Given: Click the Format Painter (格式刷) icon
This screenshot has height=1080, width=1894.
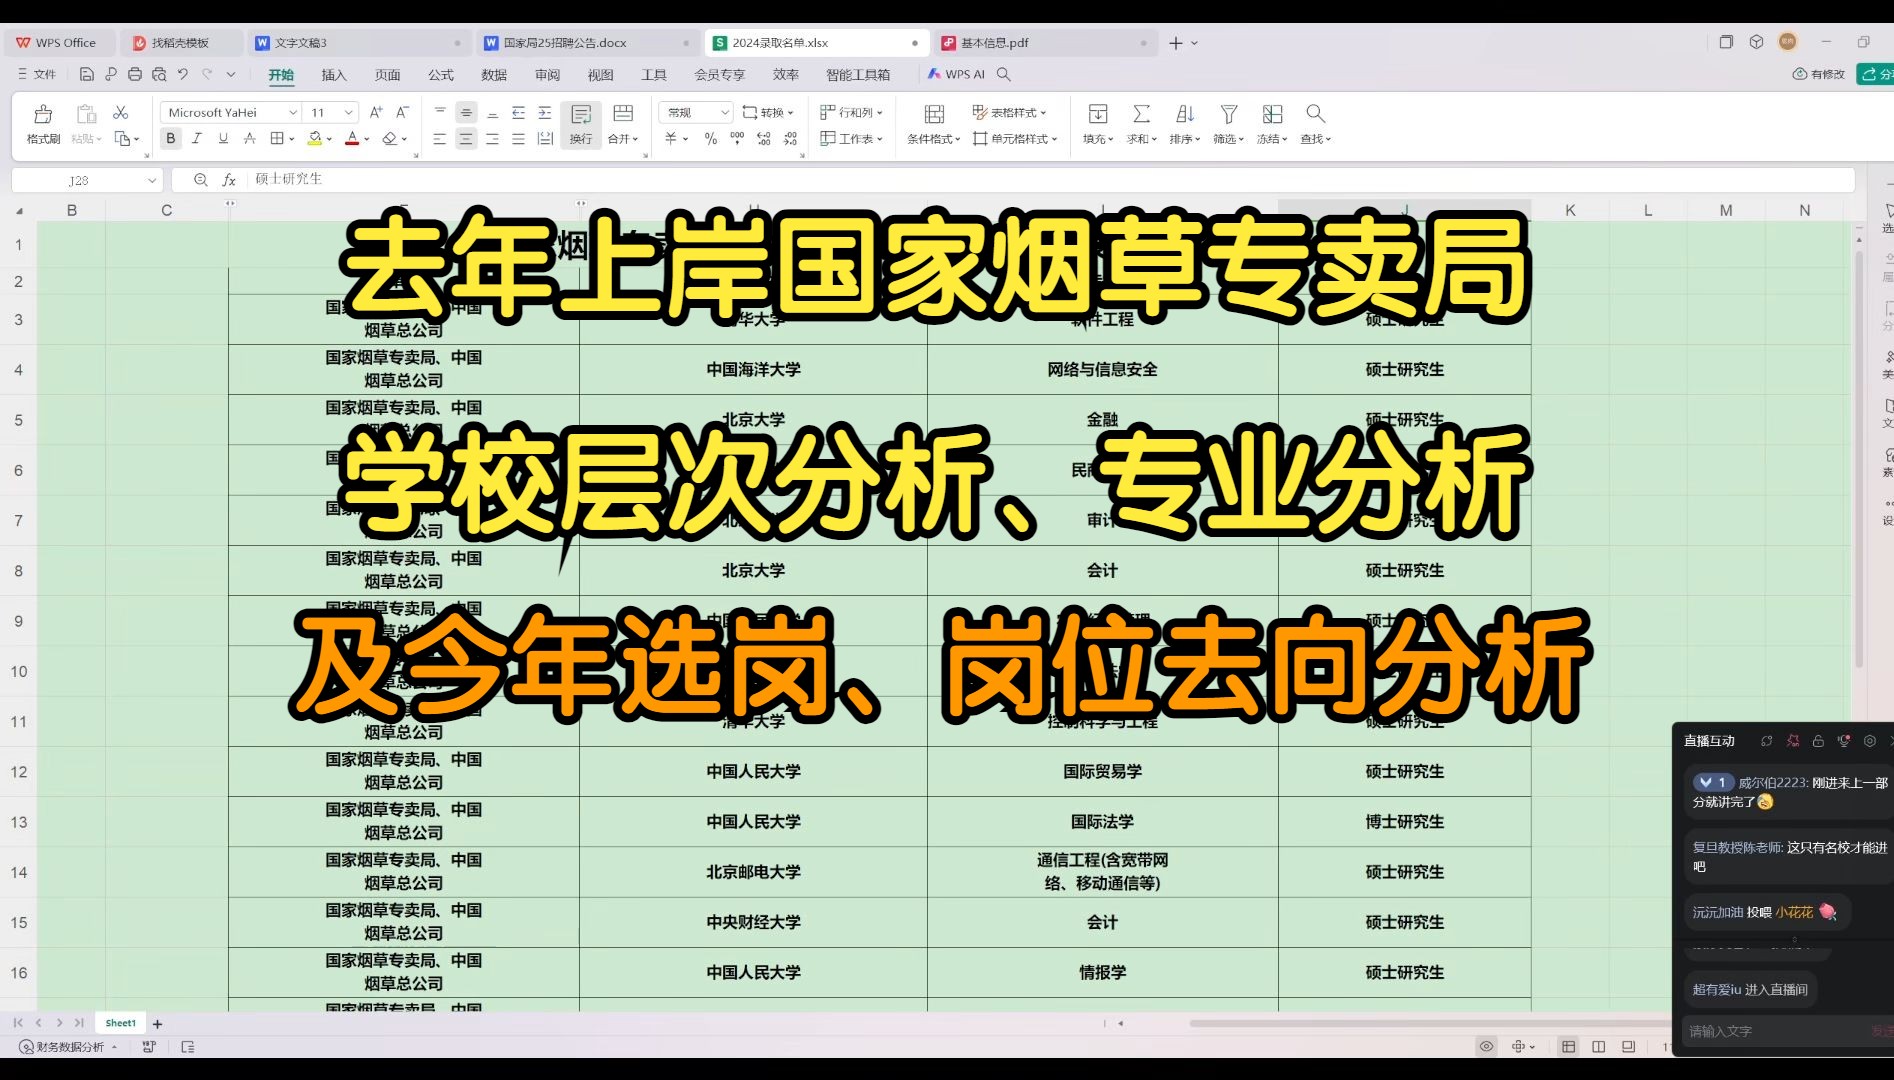Looking at the screenshot, I should (x=43, y=114).
